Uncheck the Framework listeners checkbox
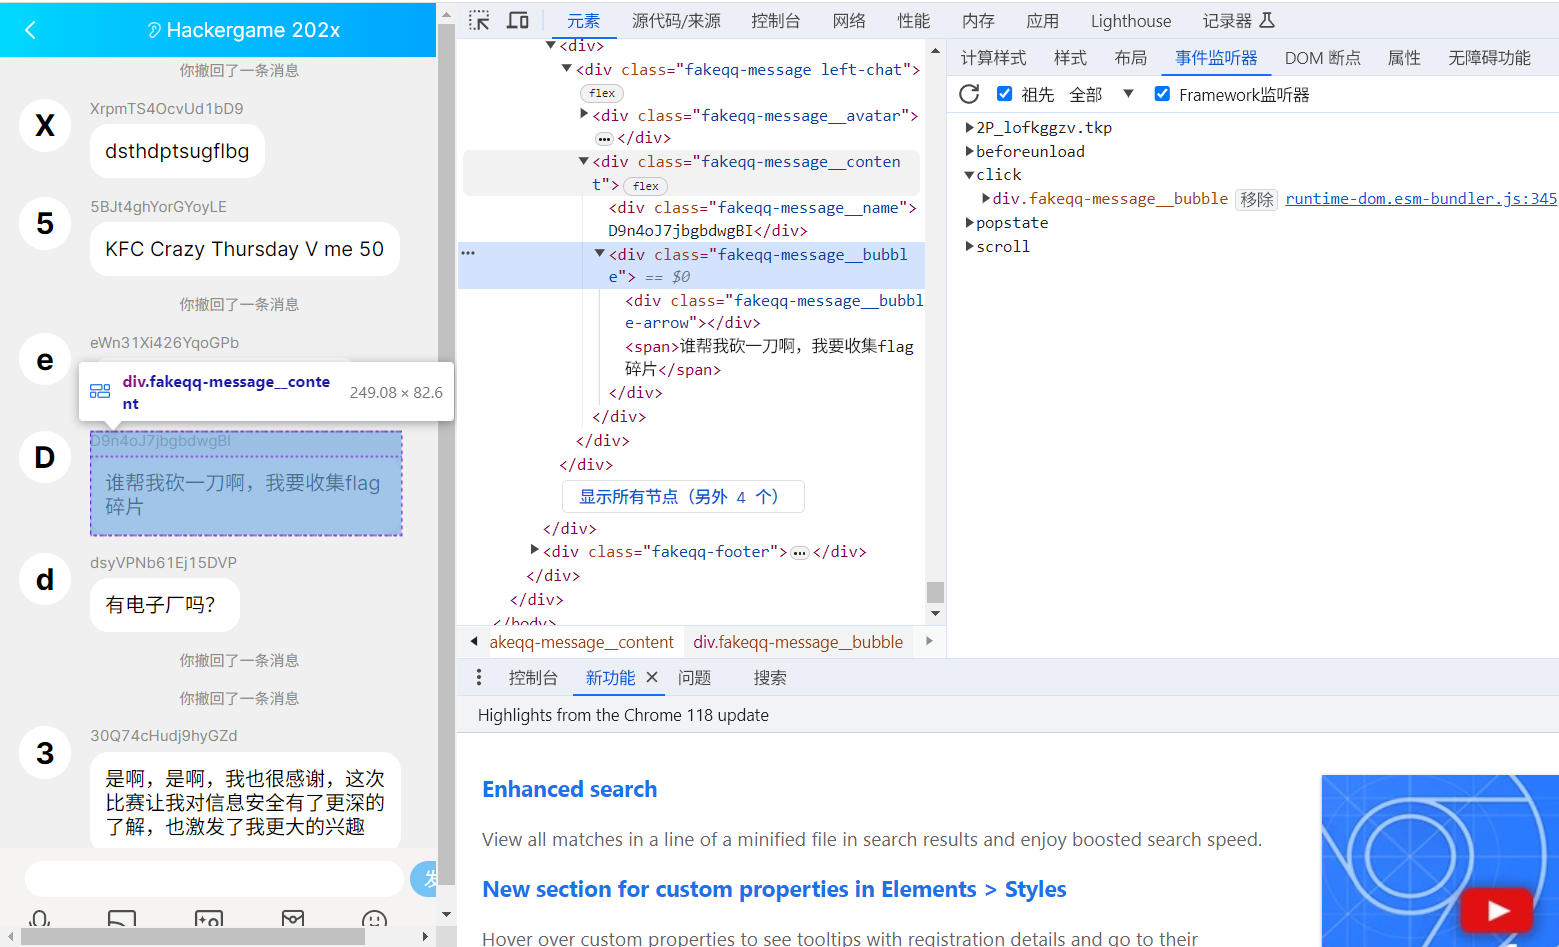1559x947 pixels. click(x=1162, y=94)
